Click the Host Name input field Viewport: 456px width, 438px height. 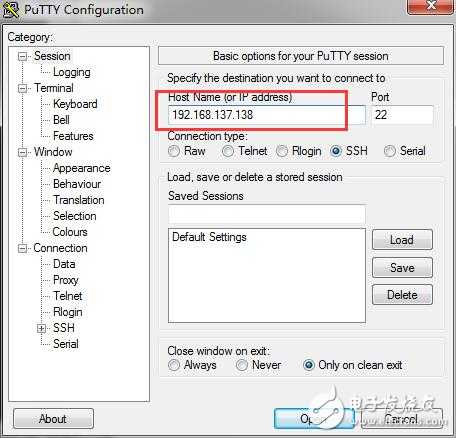pyautogui.click(x=267, y=115)
